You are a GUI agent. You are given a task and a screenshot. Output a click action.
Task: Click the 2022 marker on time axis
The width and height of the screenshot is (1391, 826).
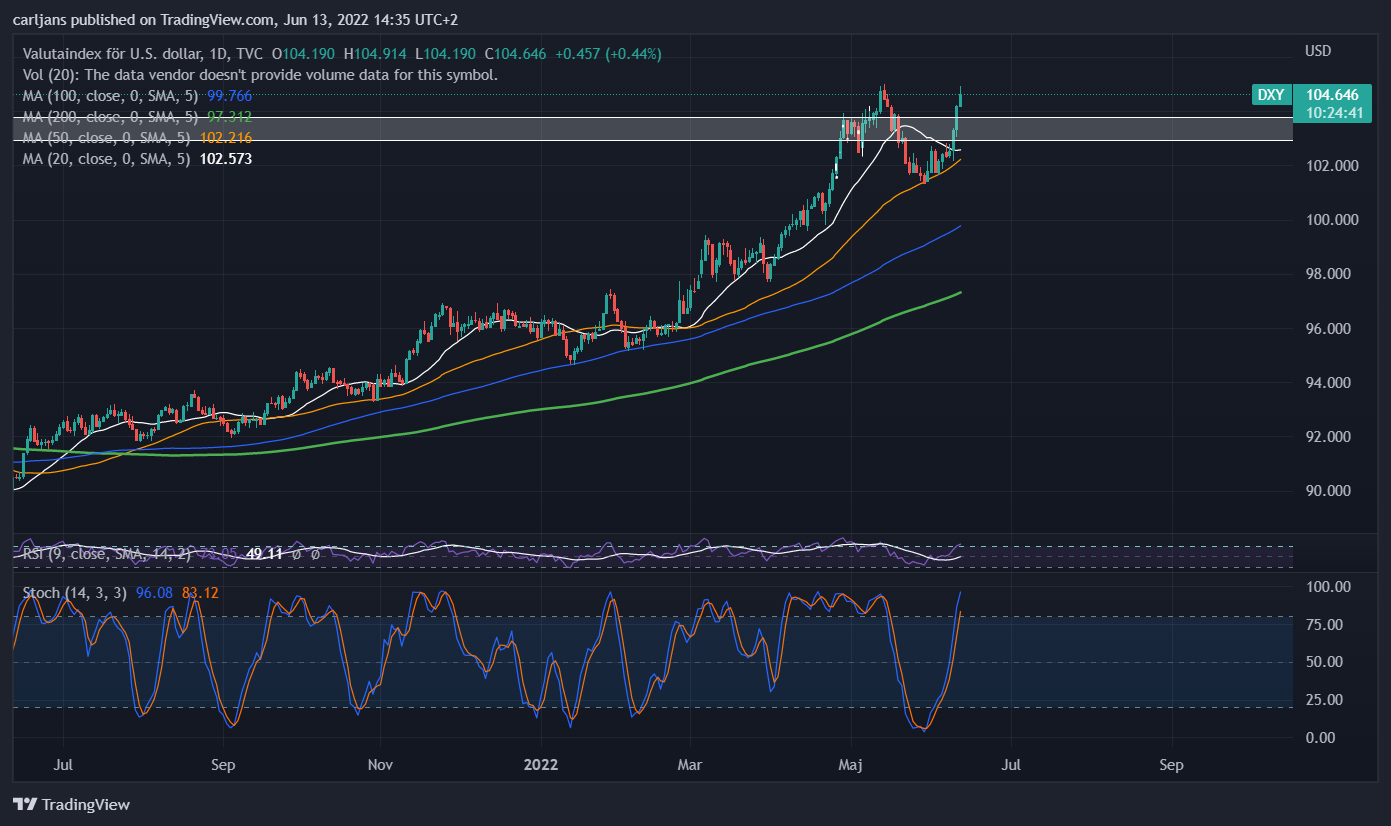541,765
